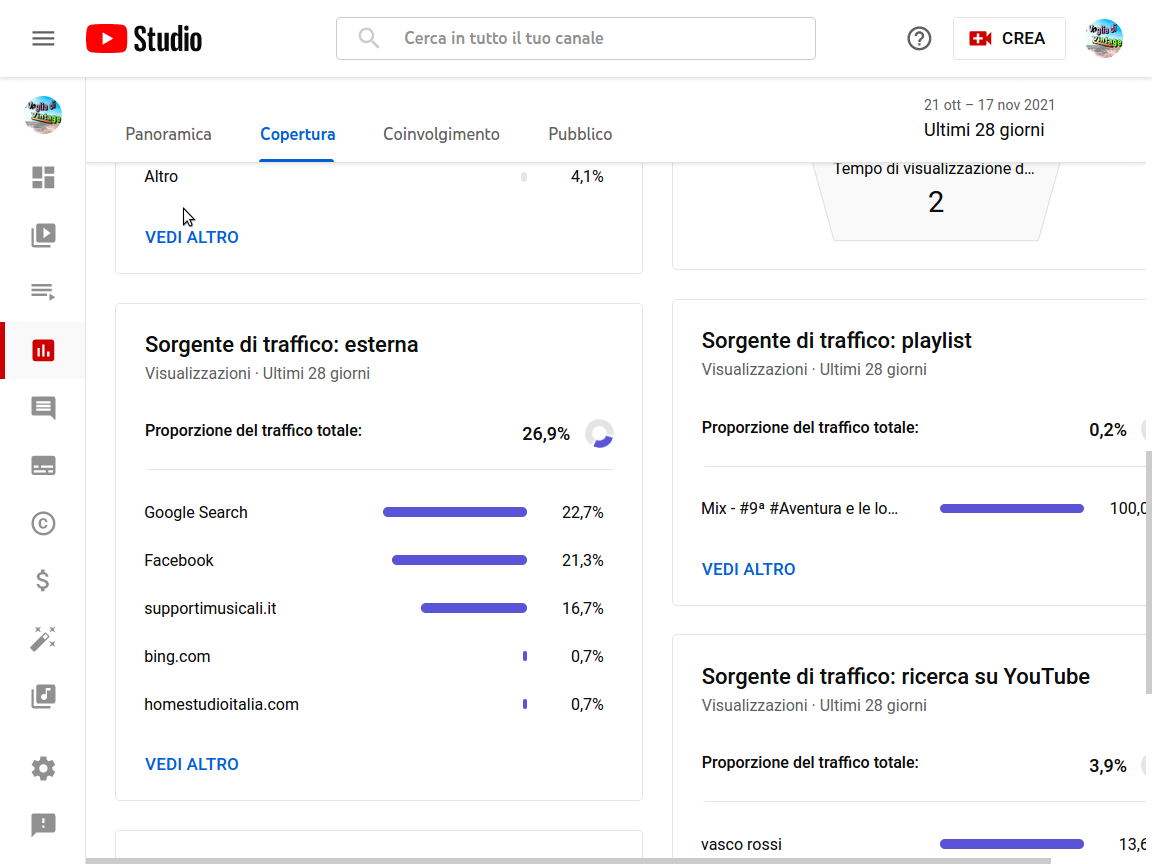This screenshot has width=1152, height=864.
Task: Click the supportimusicali.it 16,7% bar
Action: click(x=474, y=608)
